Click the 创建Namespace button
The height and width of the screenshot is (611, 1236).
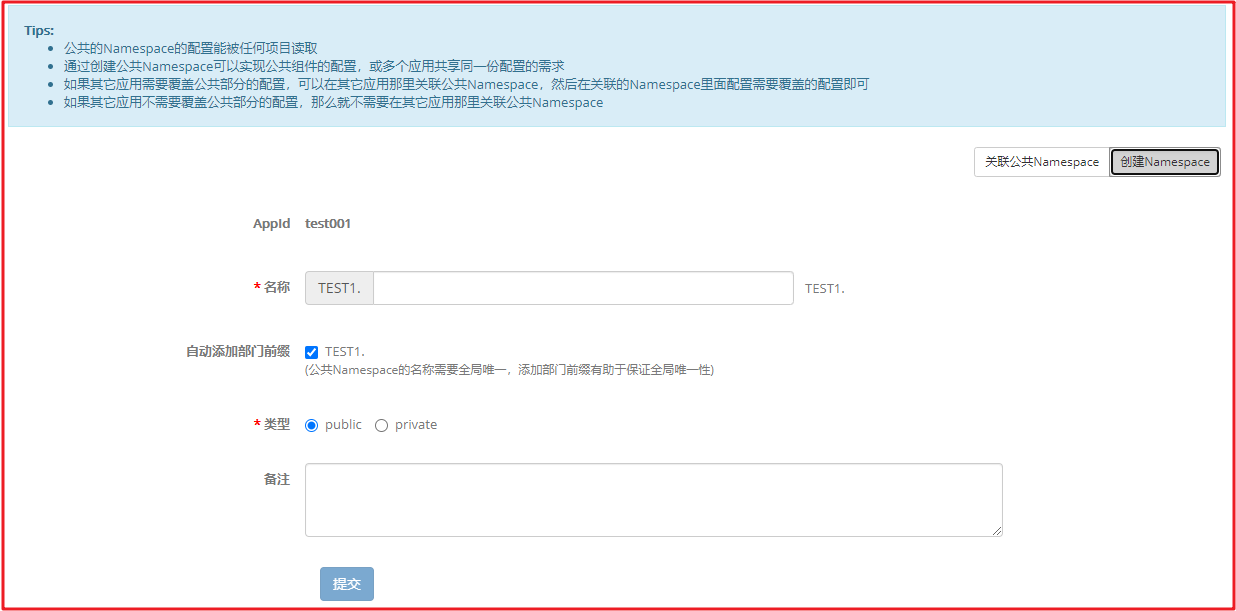pos(1164,161)
